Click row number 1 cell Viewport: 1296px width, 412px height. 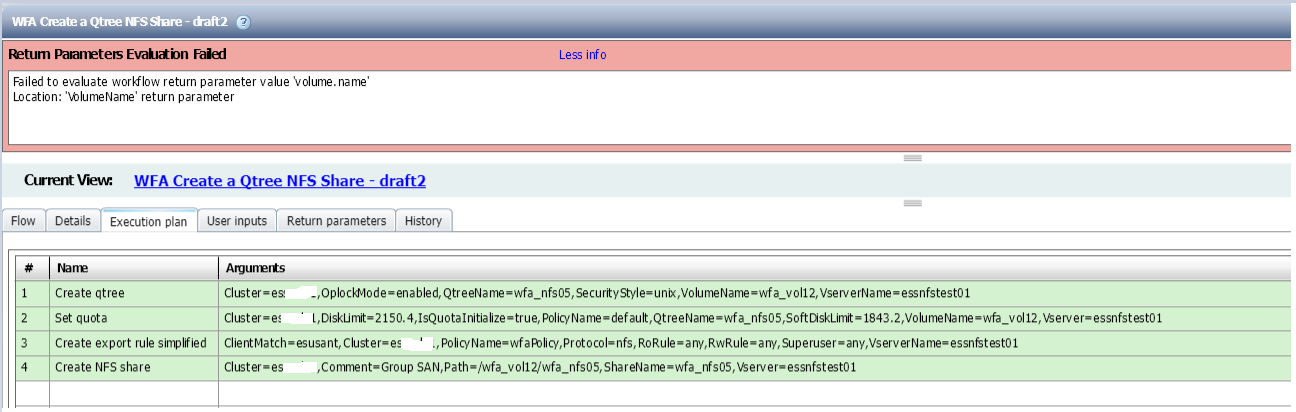pyautogui.click(x=32, y=293)
